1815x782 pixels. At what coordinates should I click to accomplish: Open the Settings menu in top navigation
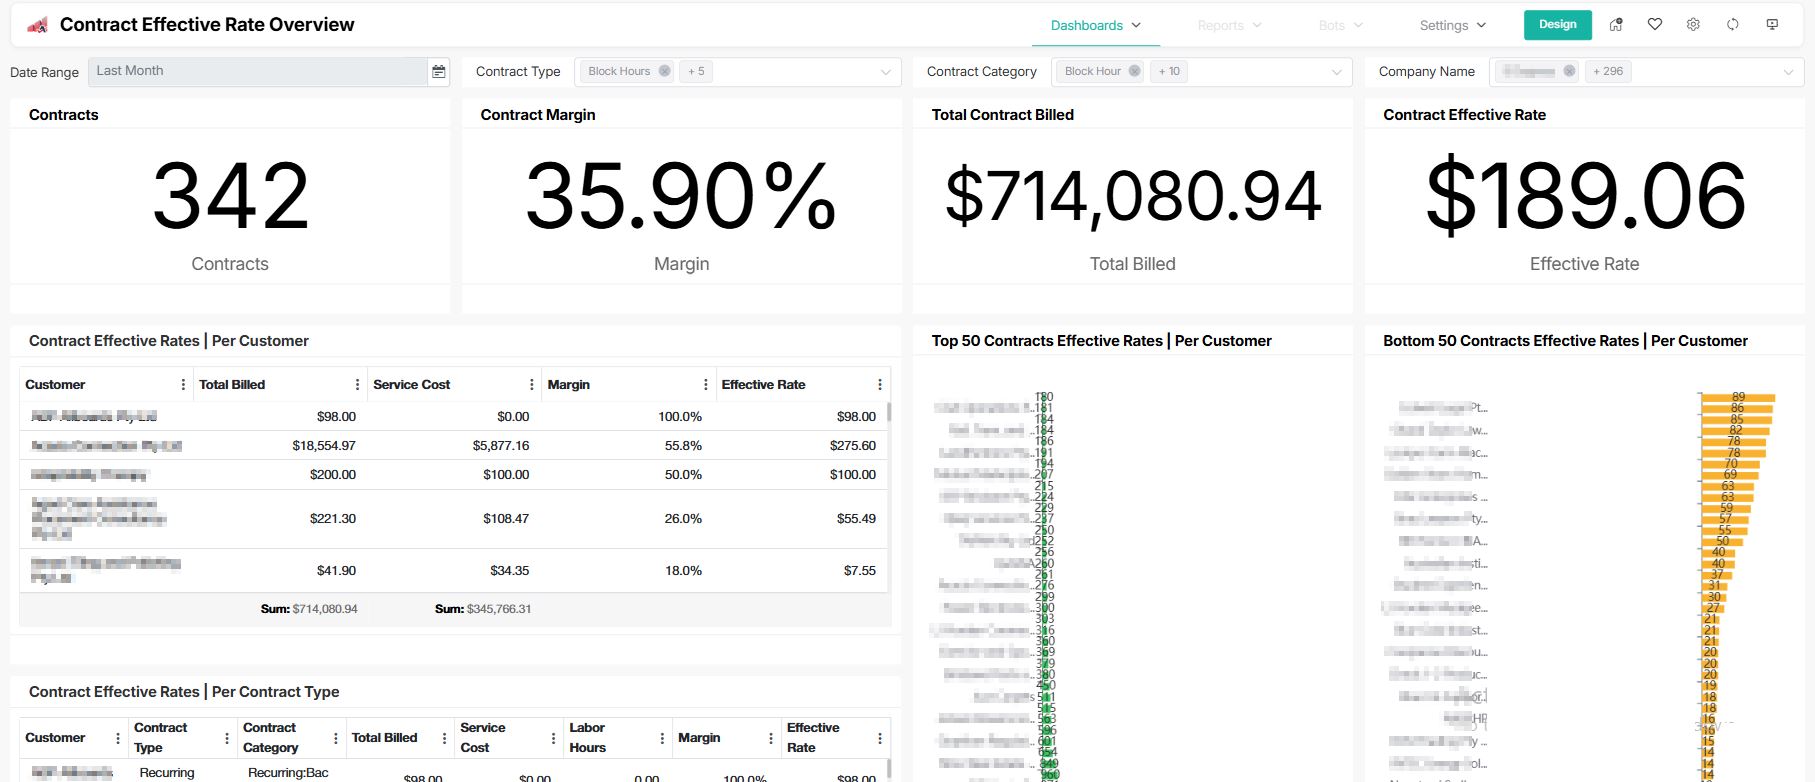tap(1452, 25)
